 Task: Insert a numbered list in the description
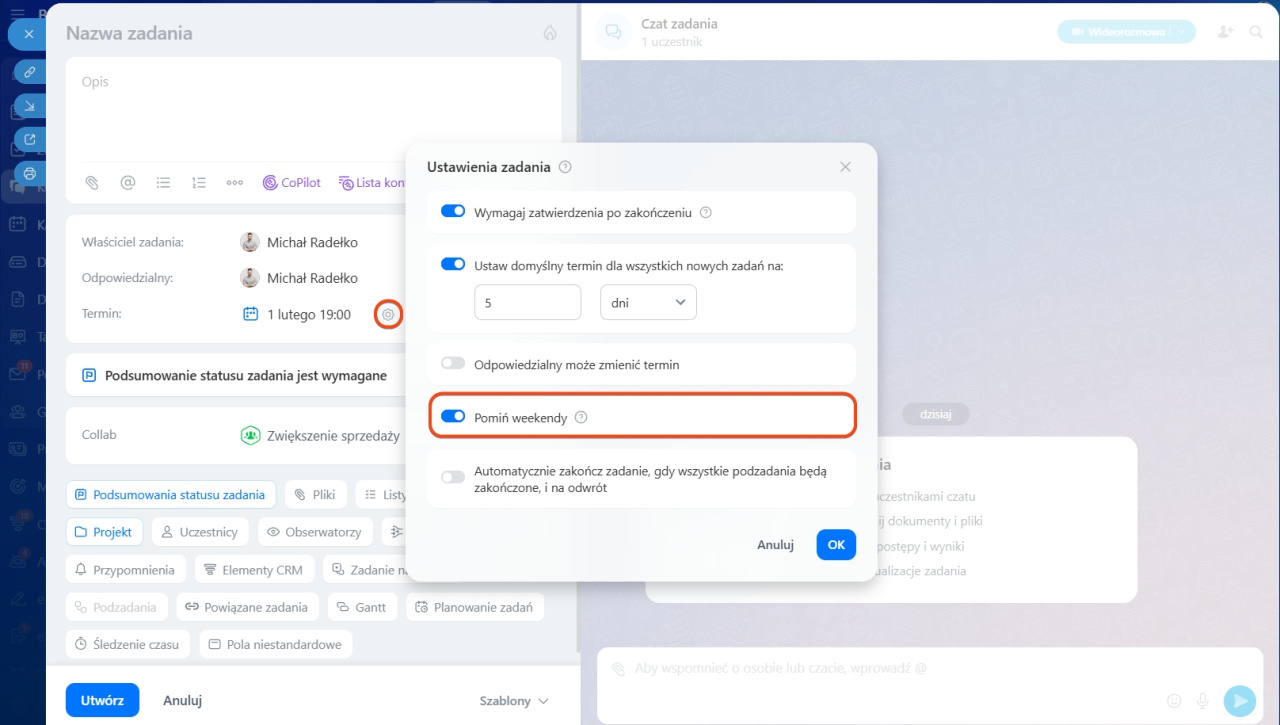[199, 183]
